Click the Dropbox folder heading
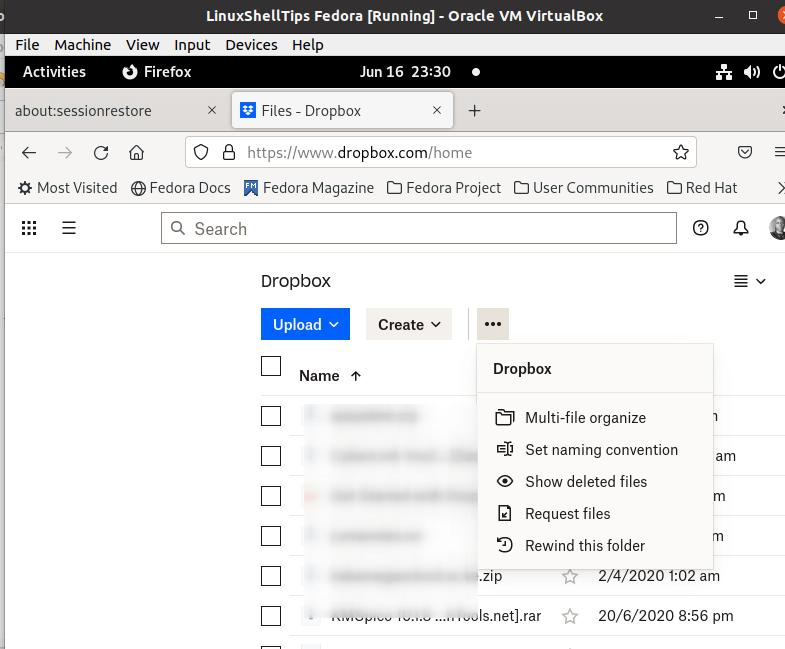The height and width of the screenshot is (649, 785). 295,281
